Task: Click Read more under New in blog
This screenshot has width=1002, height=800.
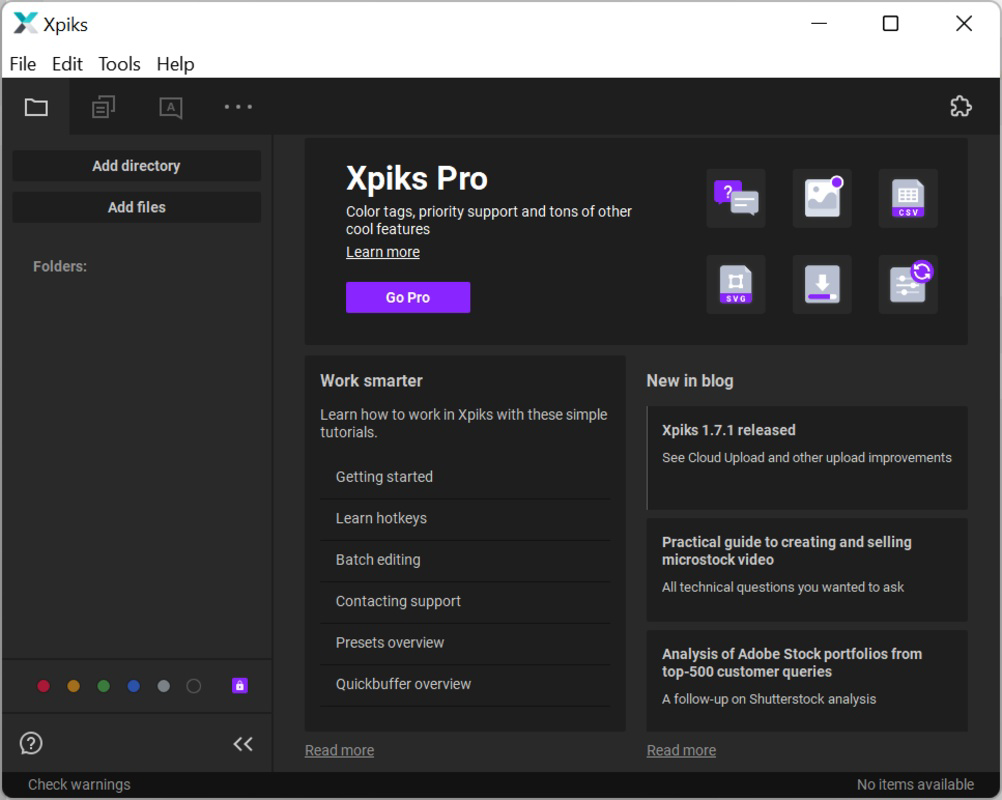Action: coord(681,750)
